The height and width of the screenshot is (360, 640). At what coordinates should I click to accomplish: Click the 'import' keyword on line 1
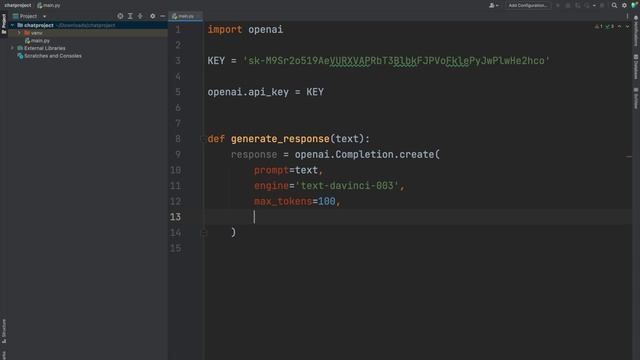(x=225, y=29)
